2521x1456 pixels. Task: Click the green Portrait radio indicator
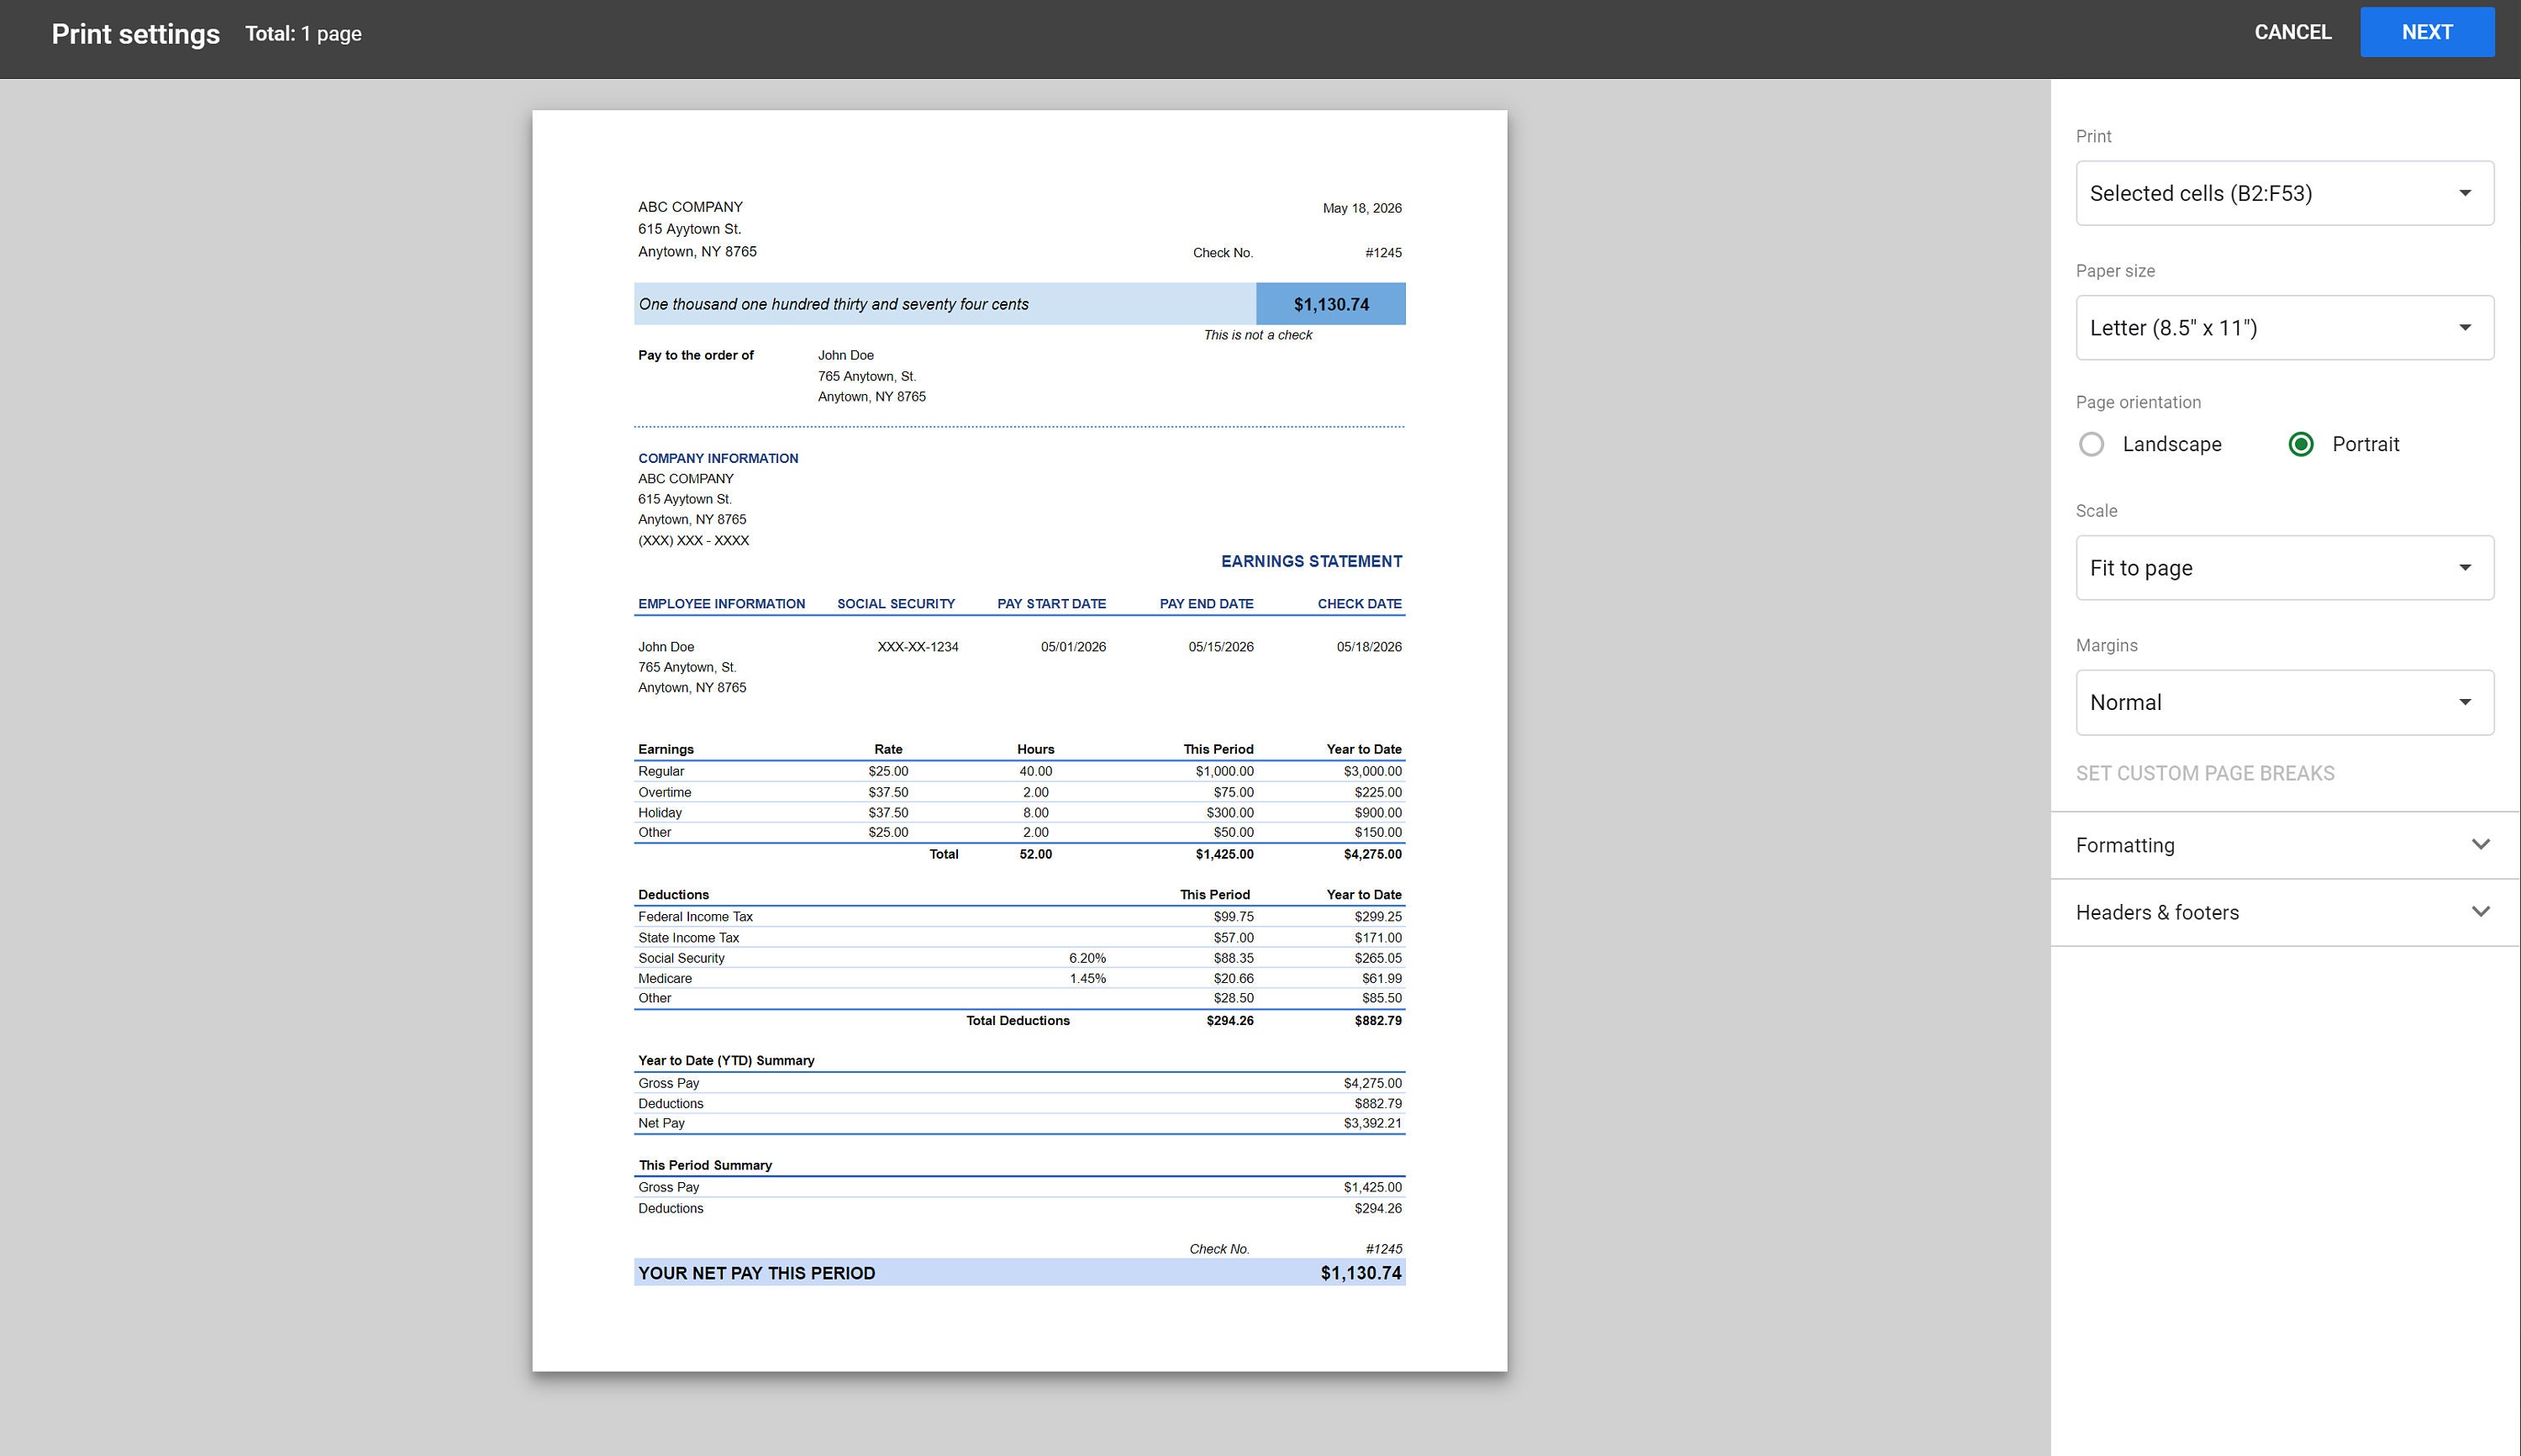[x=2301, y=443]
